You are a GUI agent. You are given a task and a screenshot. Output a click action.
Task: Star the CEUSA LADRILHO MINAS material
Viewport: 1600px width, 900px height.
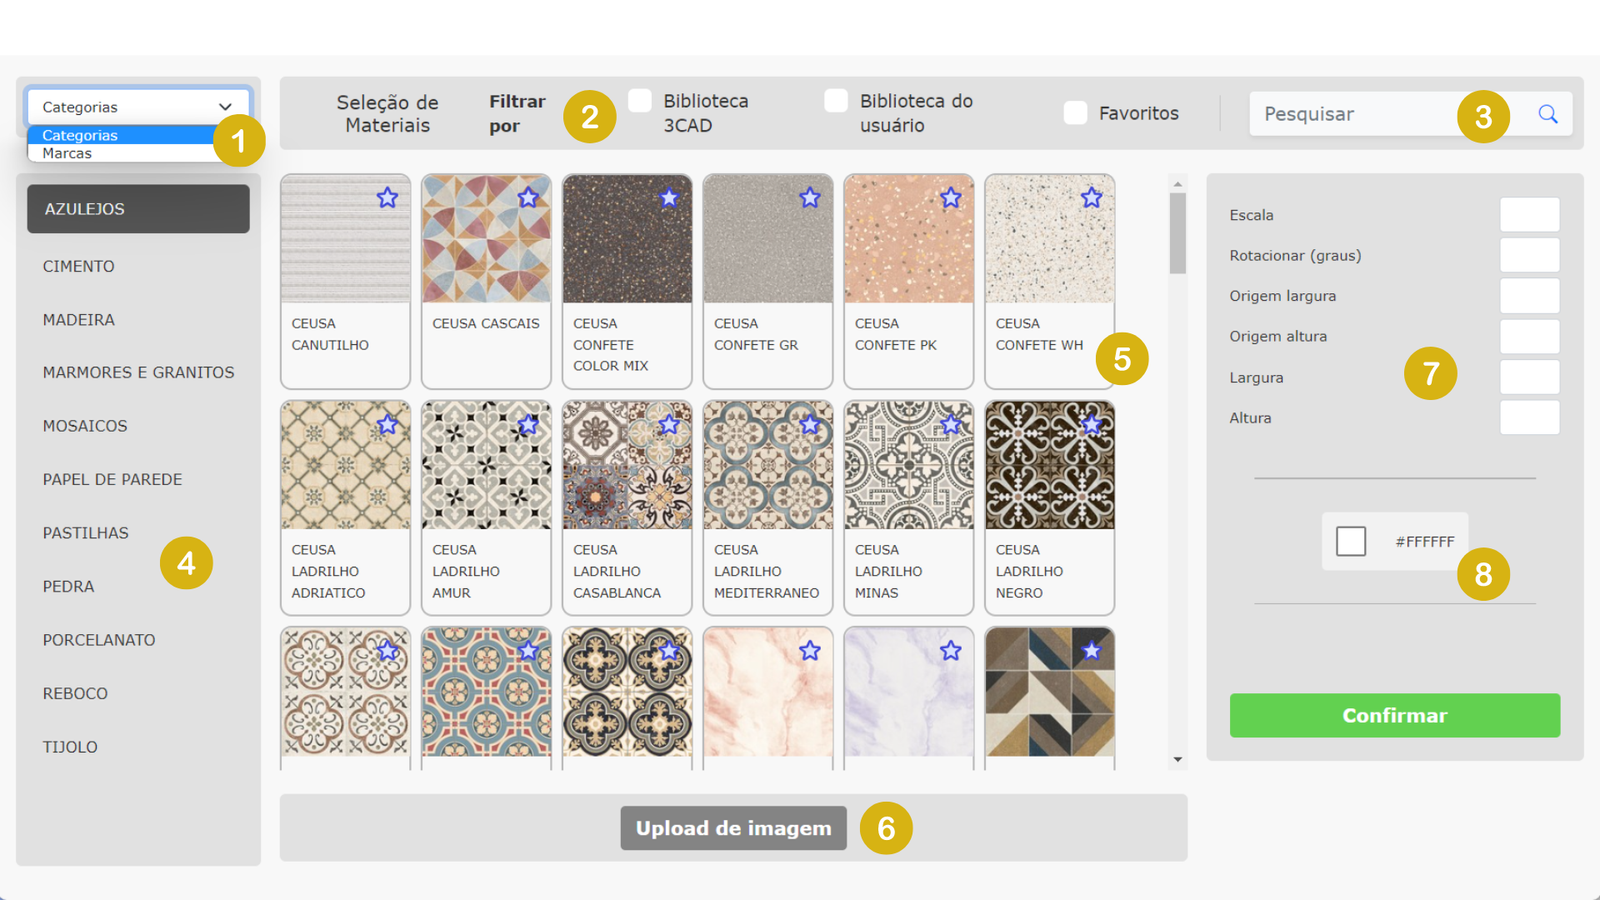pos(950,424)
